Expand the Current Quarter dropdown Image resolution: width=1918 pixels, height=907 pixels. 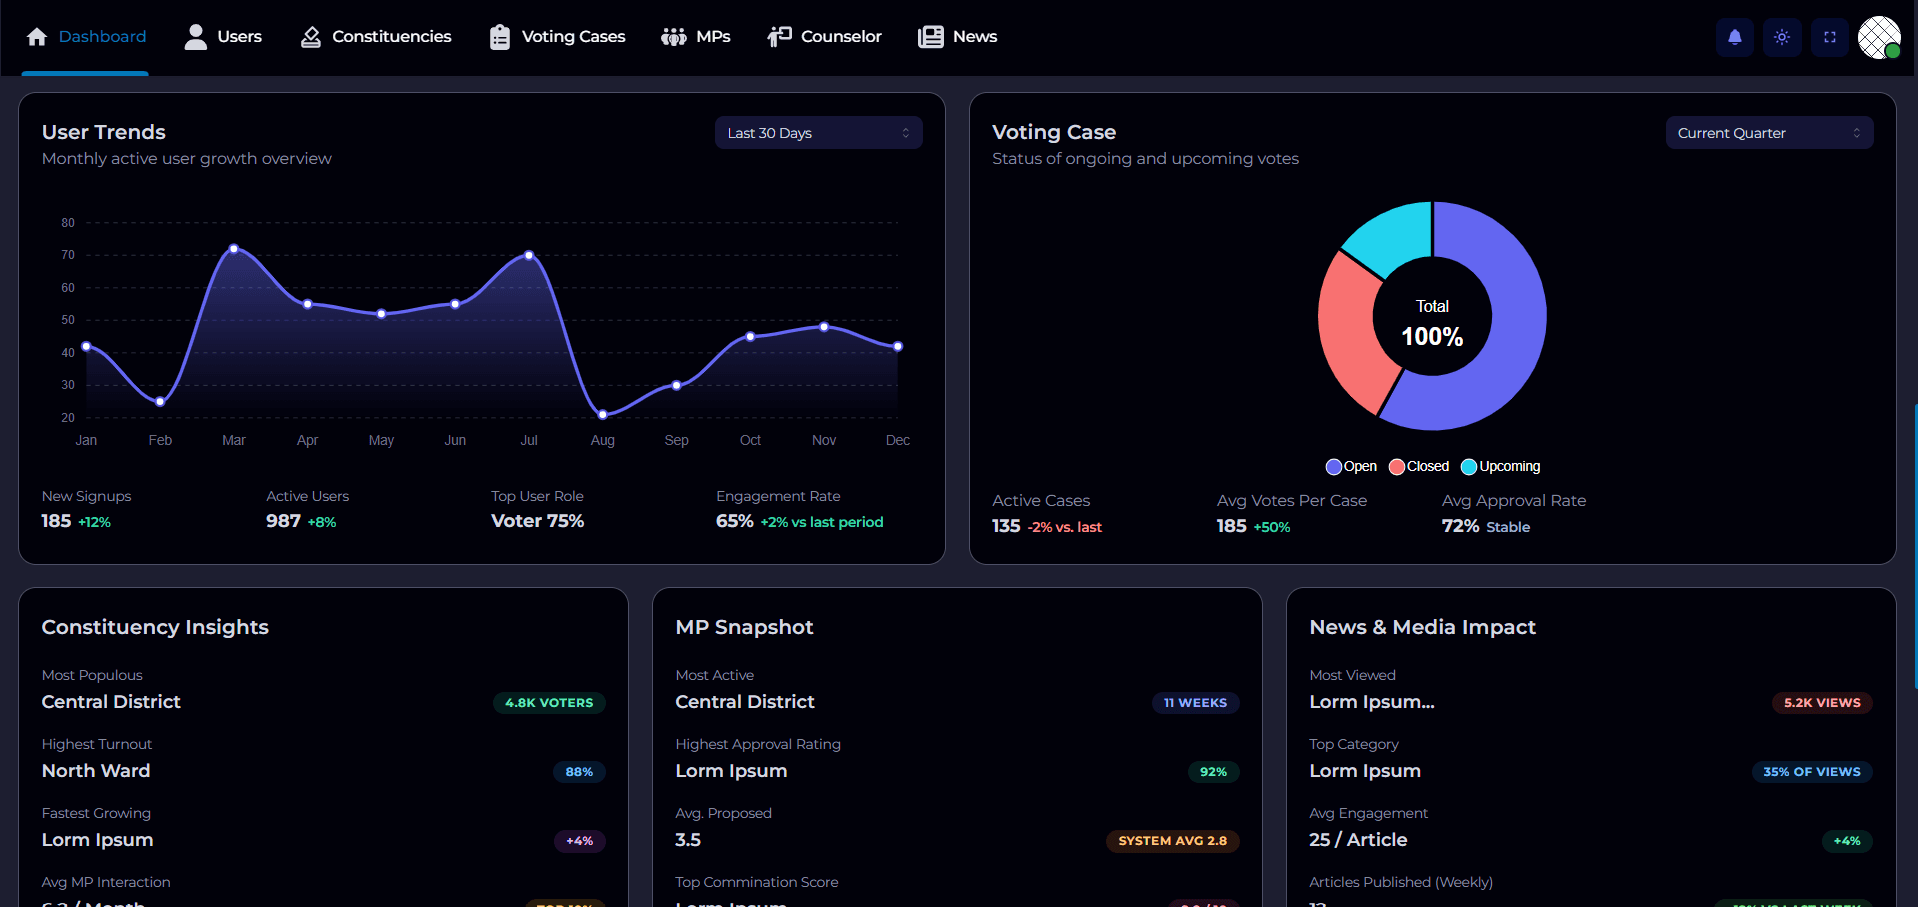click(x=1768, y=133)
